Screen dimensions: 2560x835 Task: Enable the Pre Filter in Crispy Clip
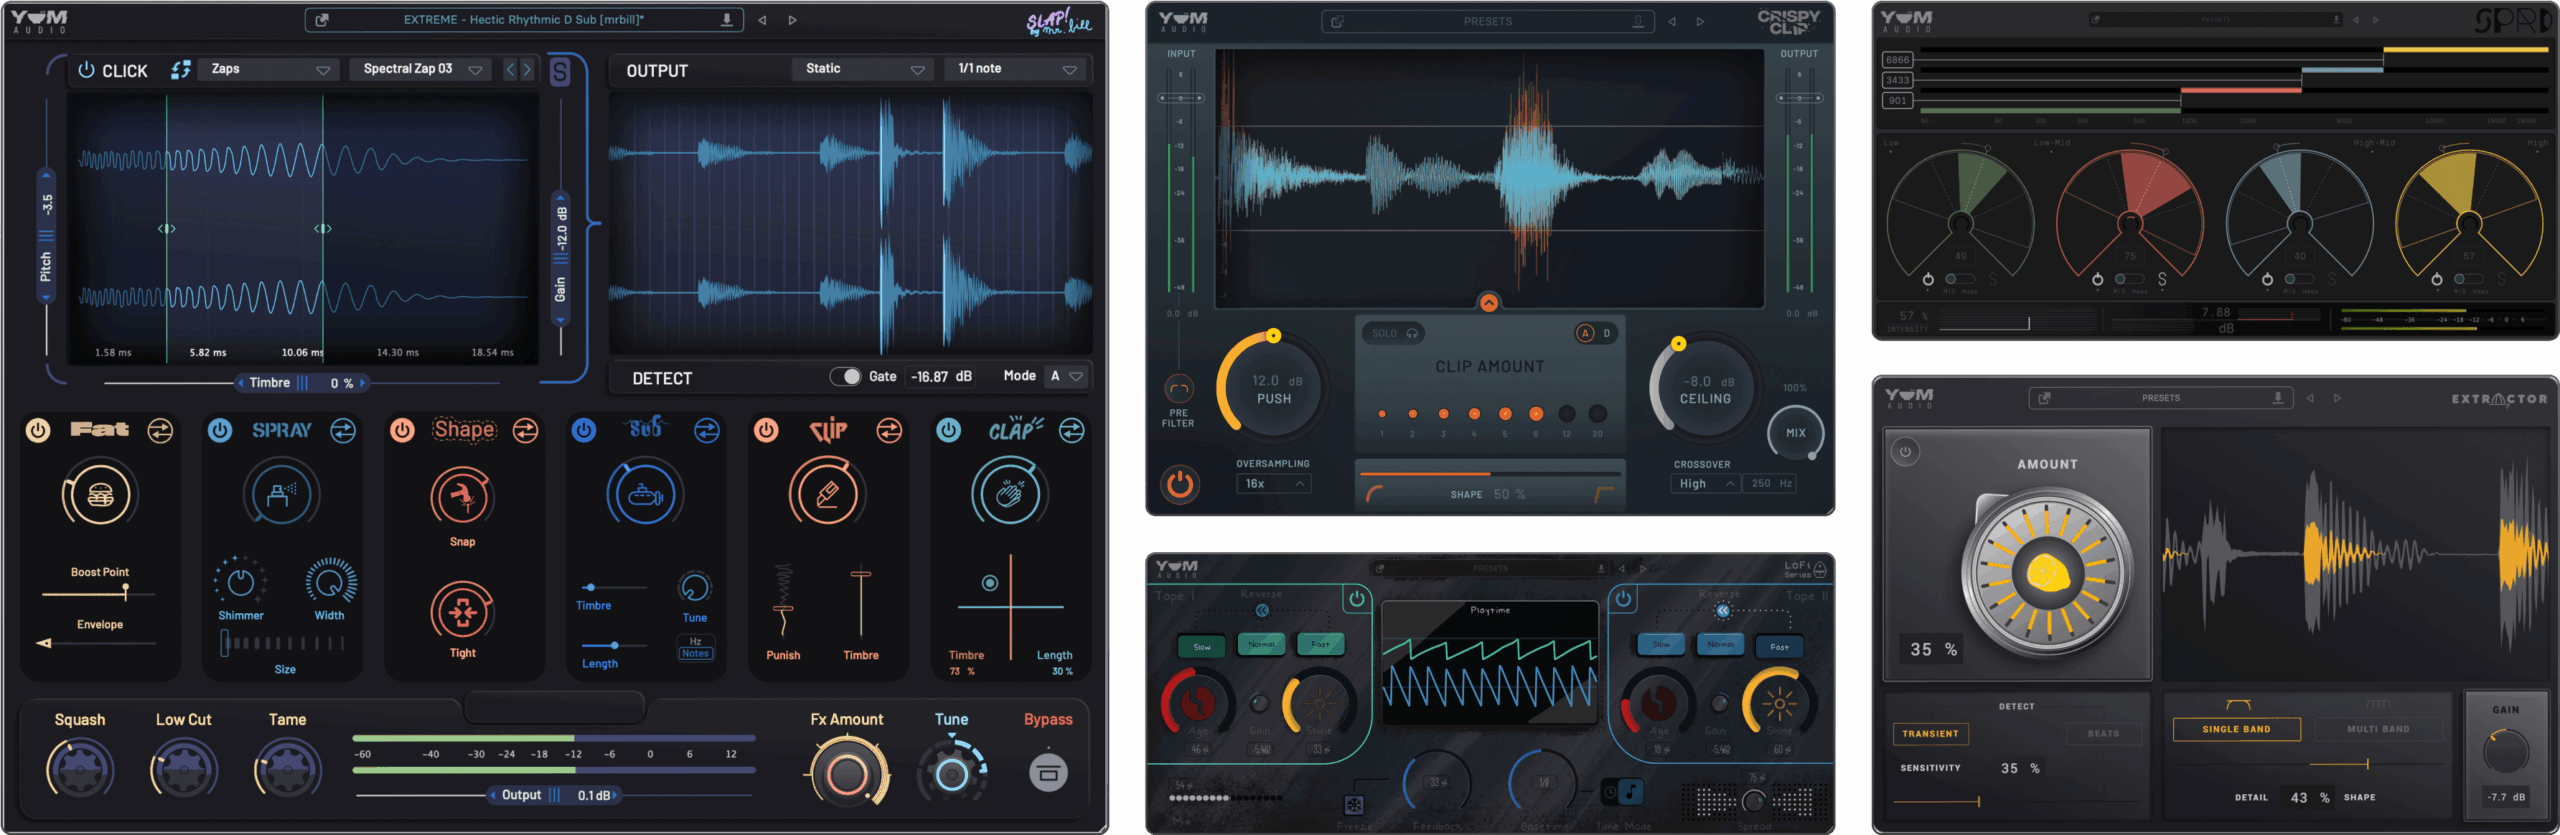coord(1179,388)
